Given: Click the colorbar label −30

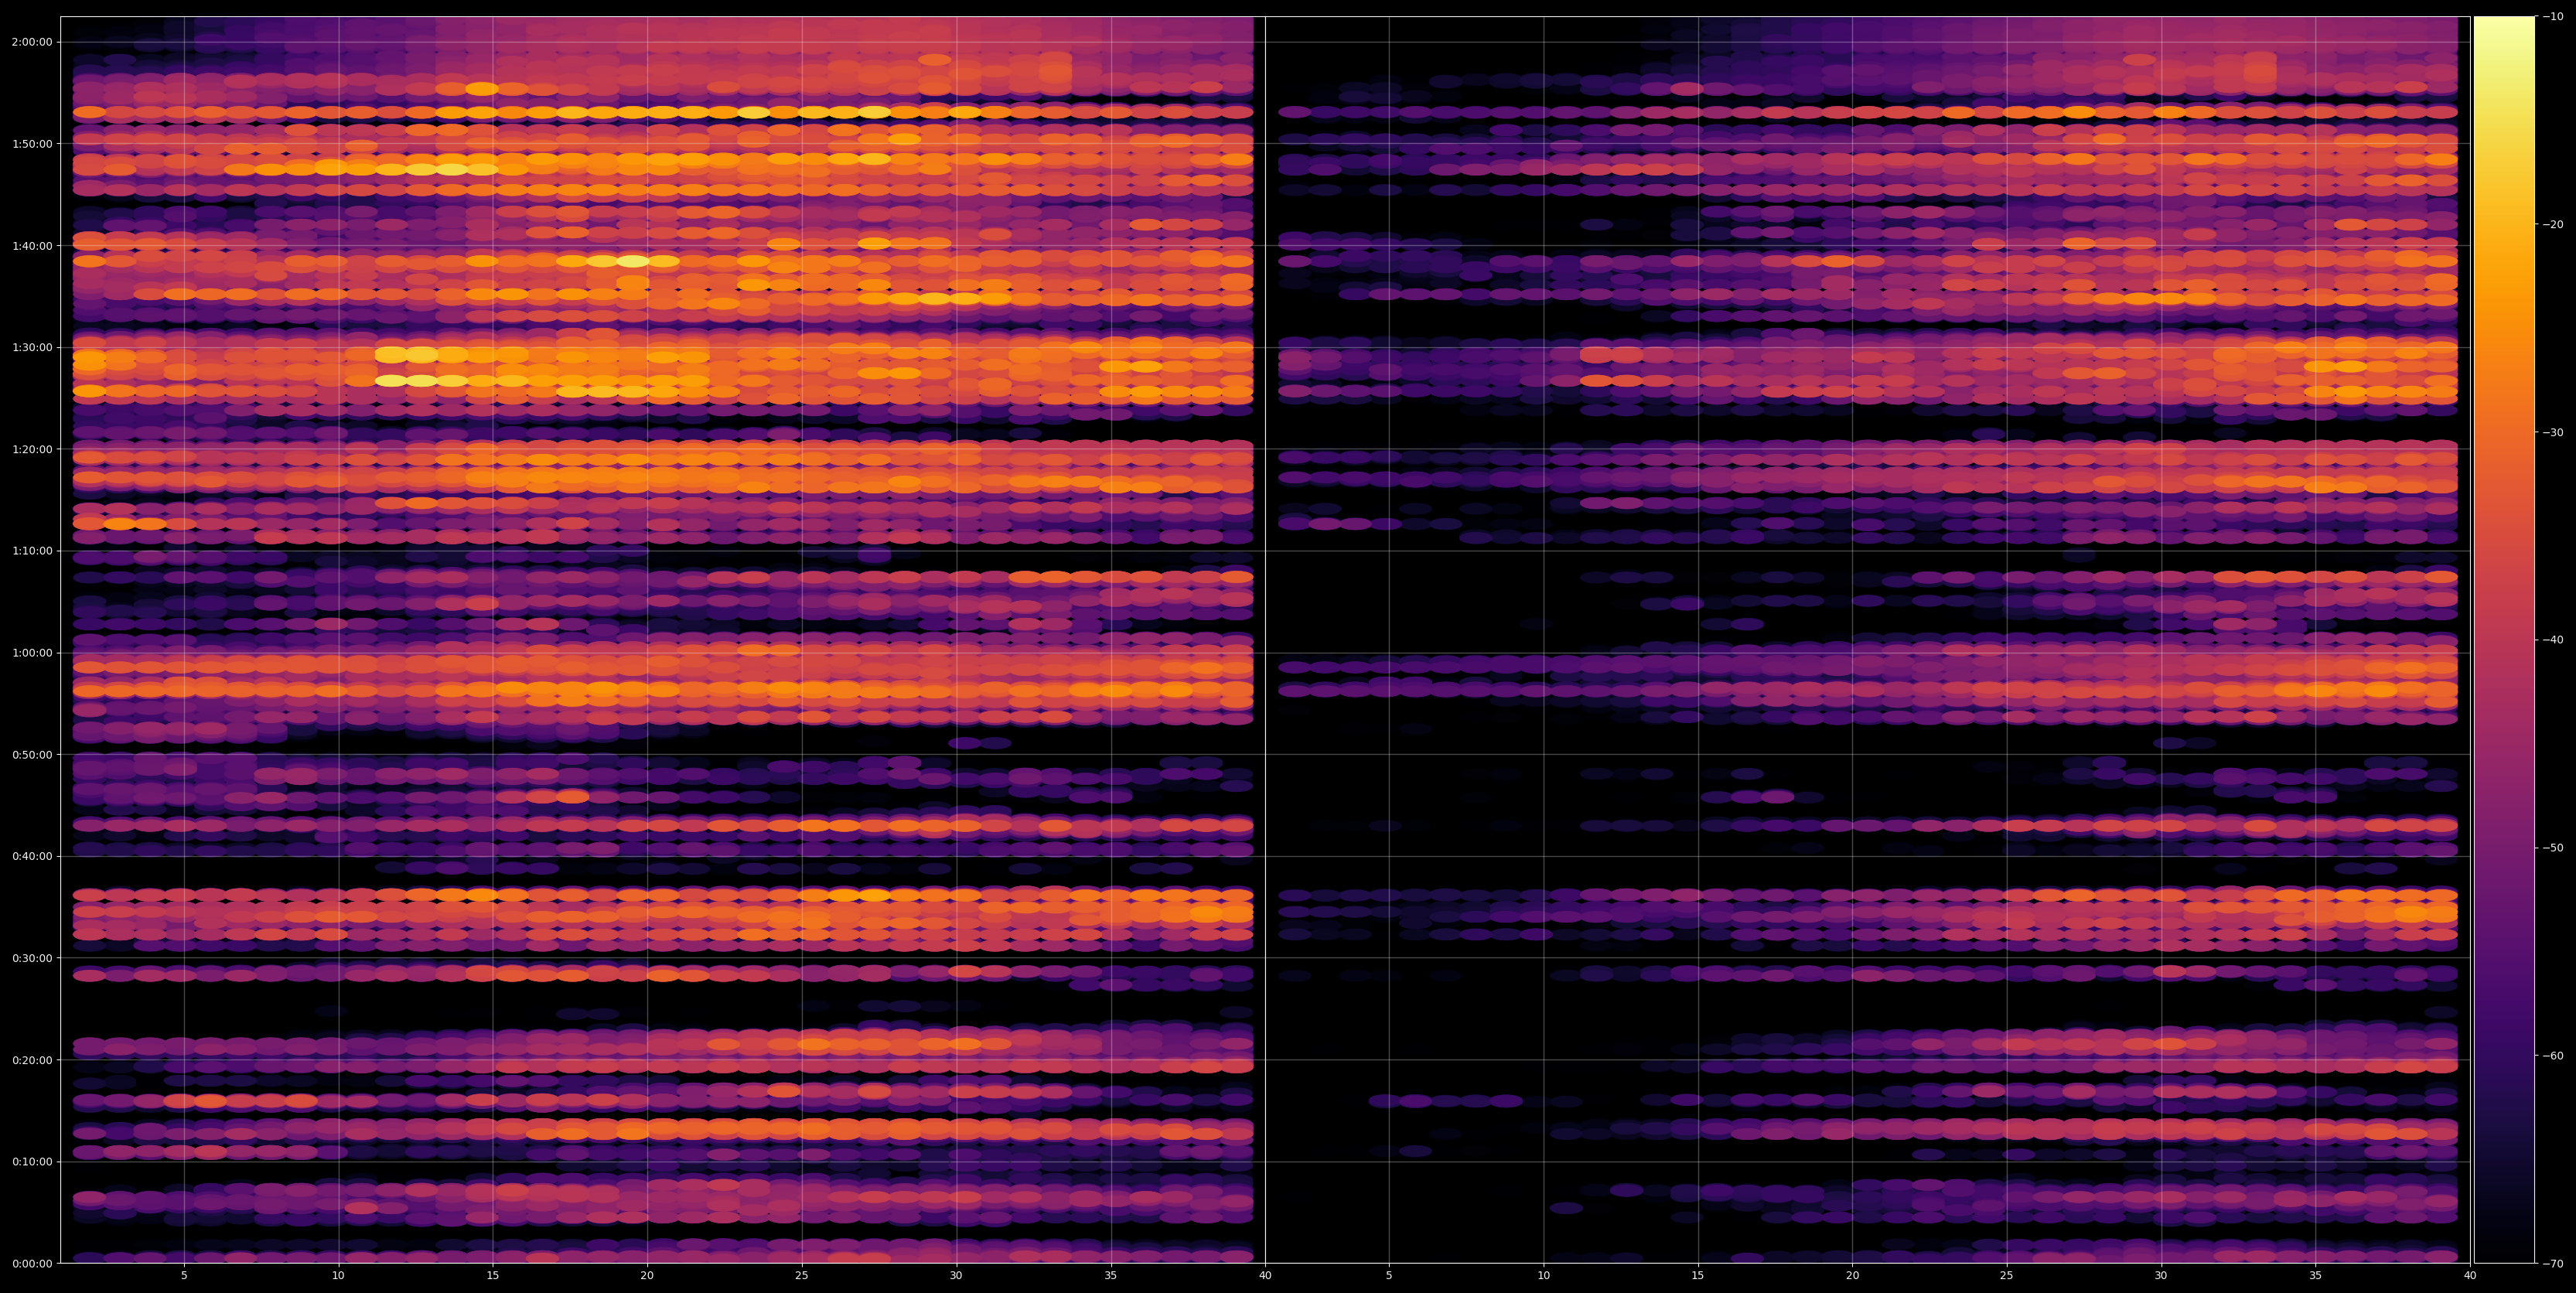Looking at the screenshot, I should point(2553,432).
